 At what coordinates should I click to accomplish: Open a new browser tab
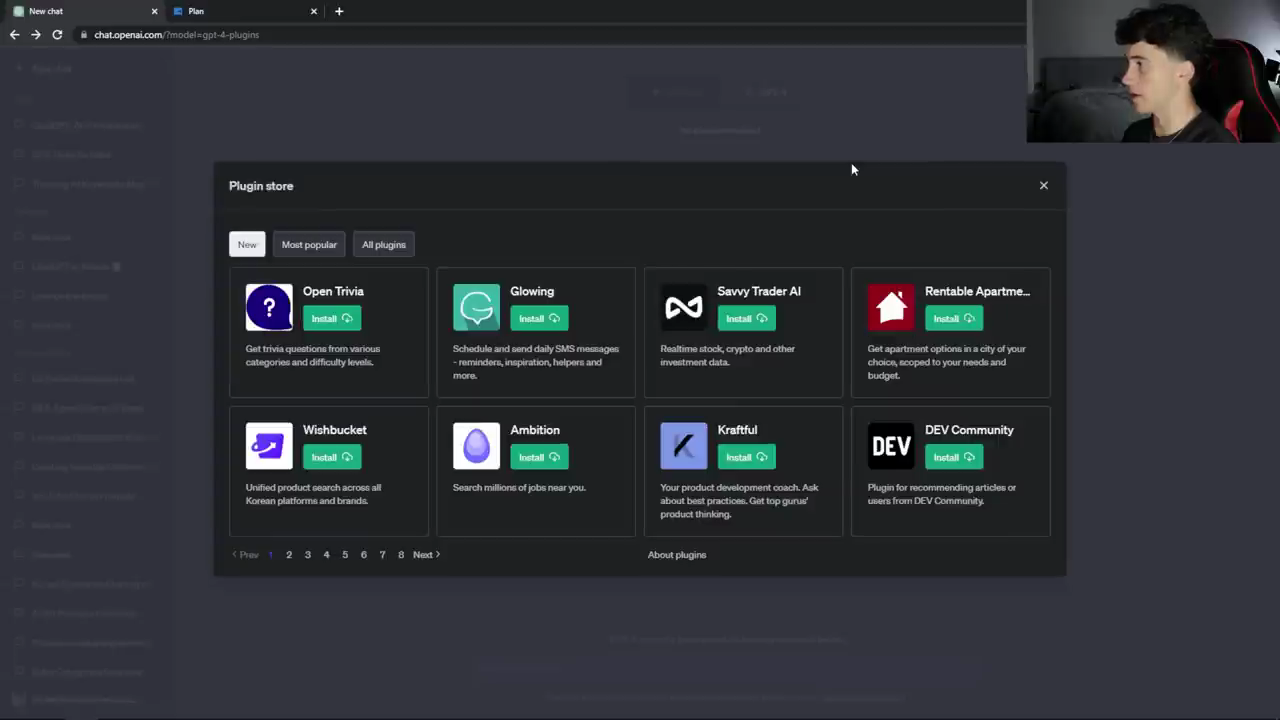click(339, 11)
